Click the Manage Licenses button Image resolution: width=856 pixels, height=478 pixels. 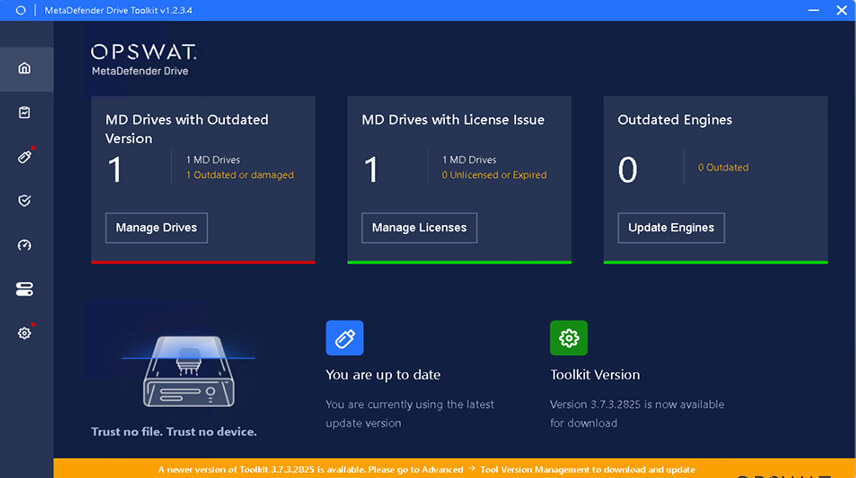tap(419, 227)
